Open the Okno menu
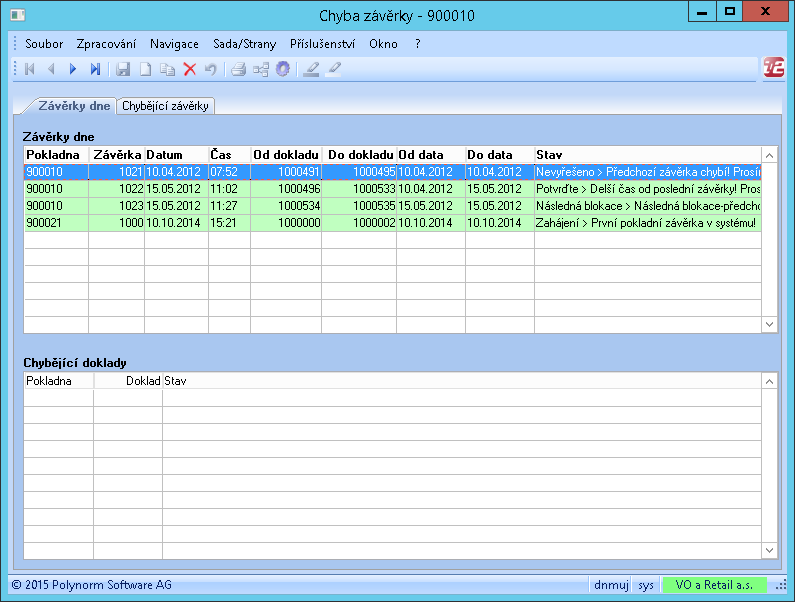795x602 pixels. 383,44
